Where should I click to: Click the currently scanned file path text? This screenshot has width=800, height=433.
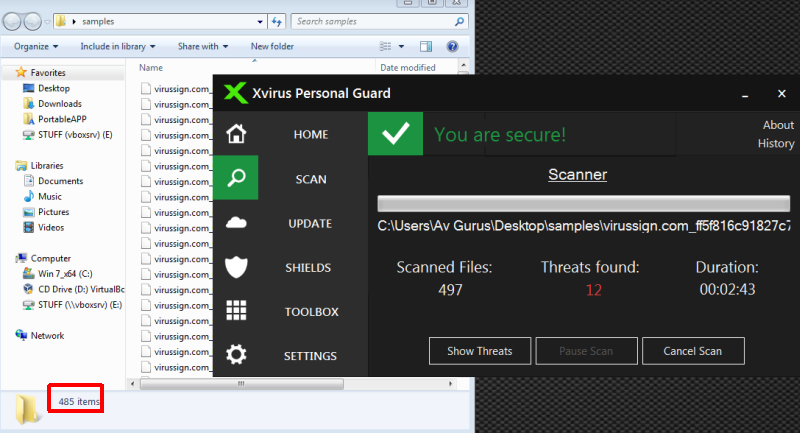584,226
